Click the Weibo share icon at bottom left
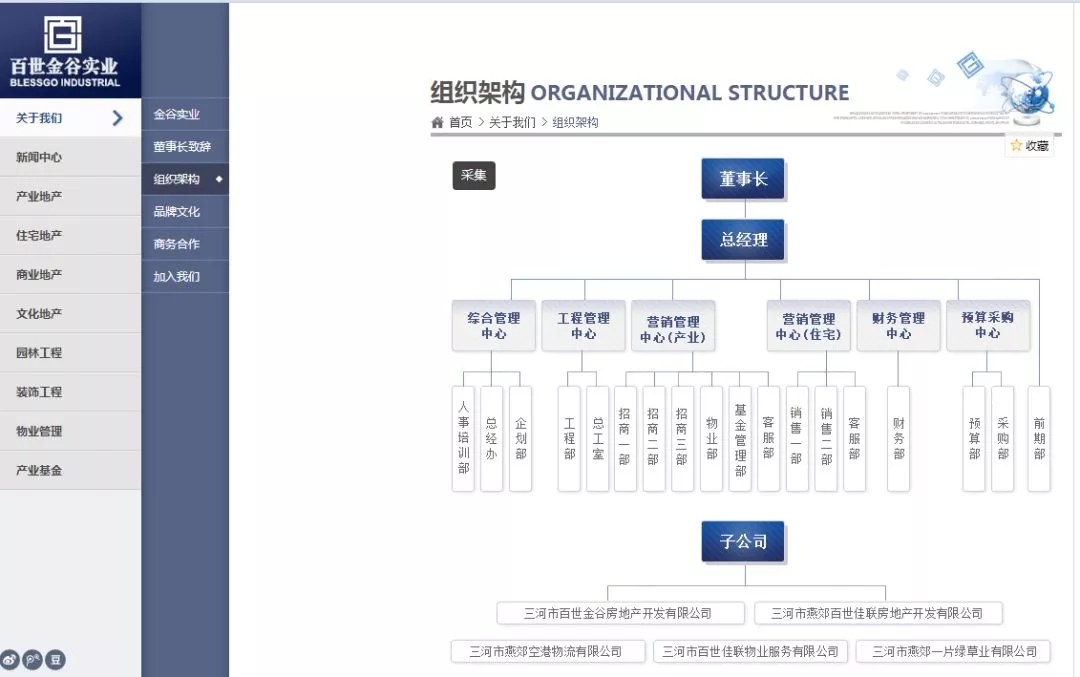1080x677 pixels. [13, 659]
